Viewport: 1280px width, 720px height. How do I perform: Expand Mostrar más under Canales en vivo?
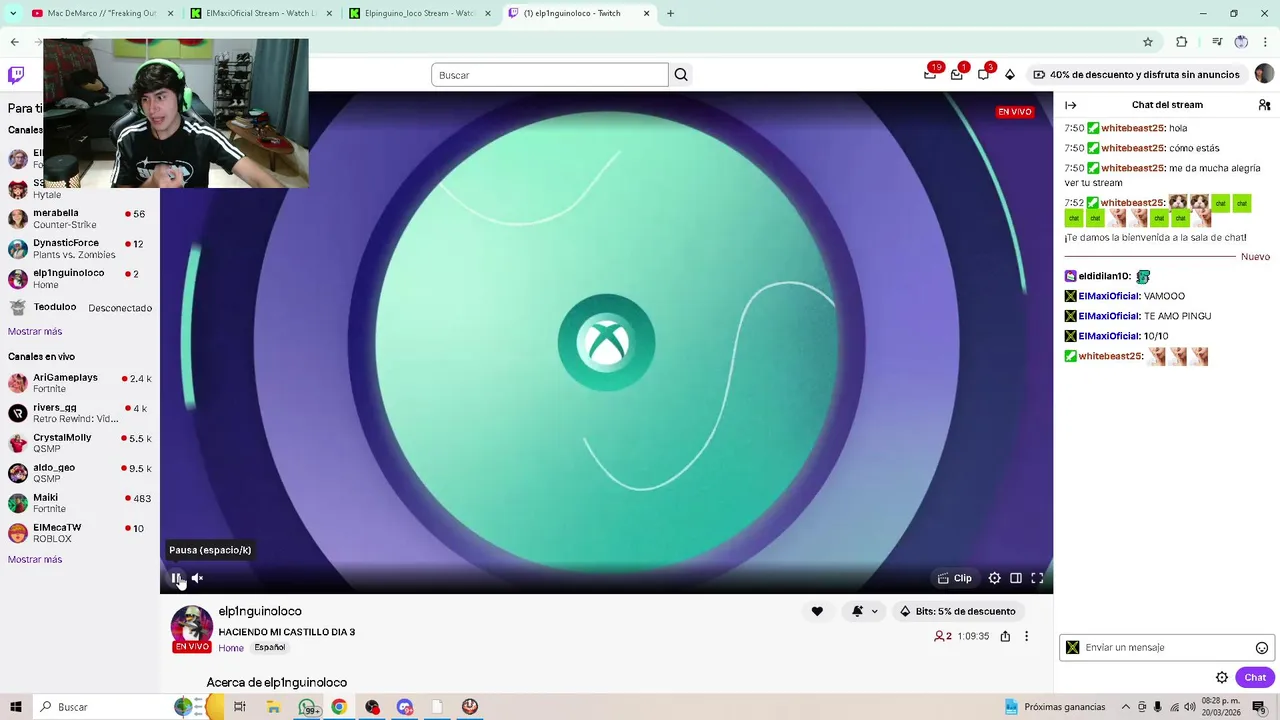(35, 559)
